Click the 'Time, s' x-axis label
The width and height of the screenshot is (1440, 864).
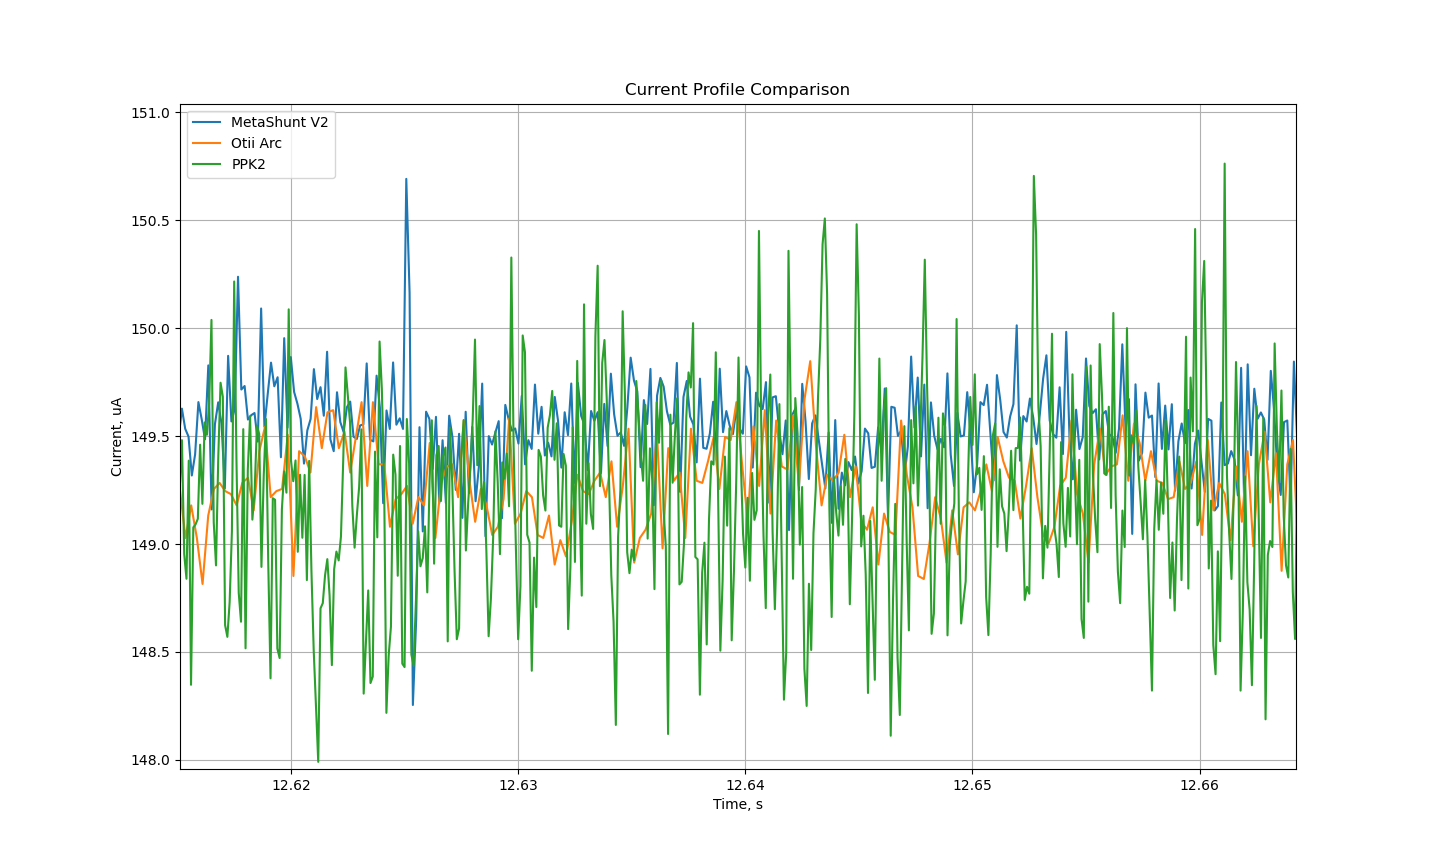(737, 804)
